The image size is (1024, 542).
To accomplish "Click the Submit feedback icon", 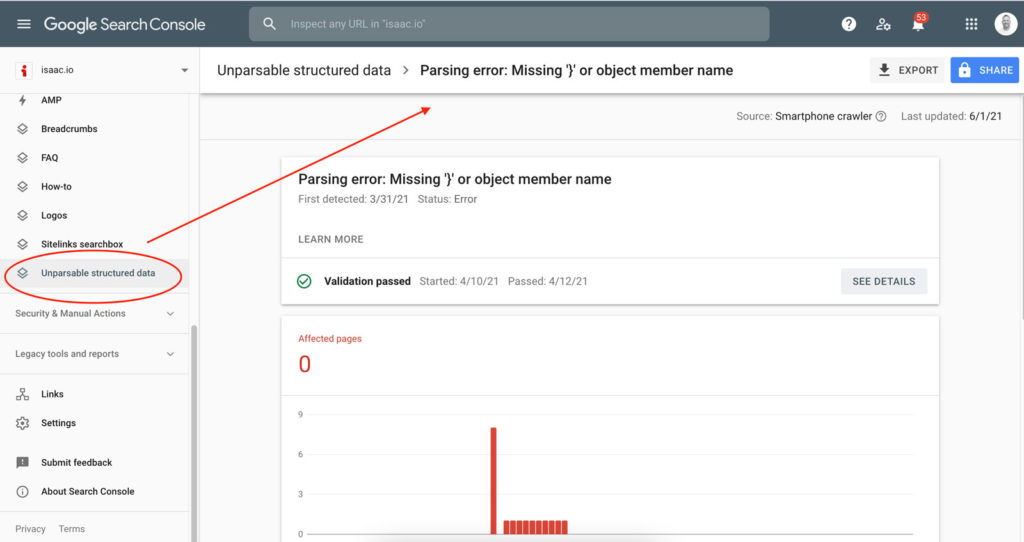I will [x=22, y=462].
